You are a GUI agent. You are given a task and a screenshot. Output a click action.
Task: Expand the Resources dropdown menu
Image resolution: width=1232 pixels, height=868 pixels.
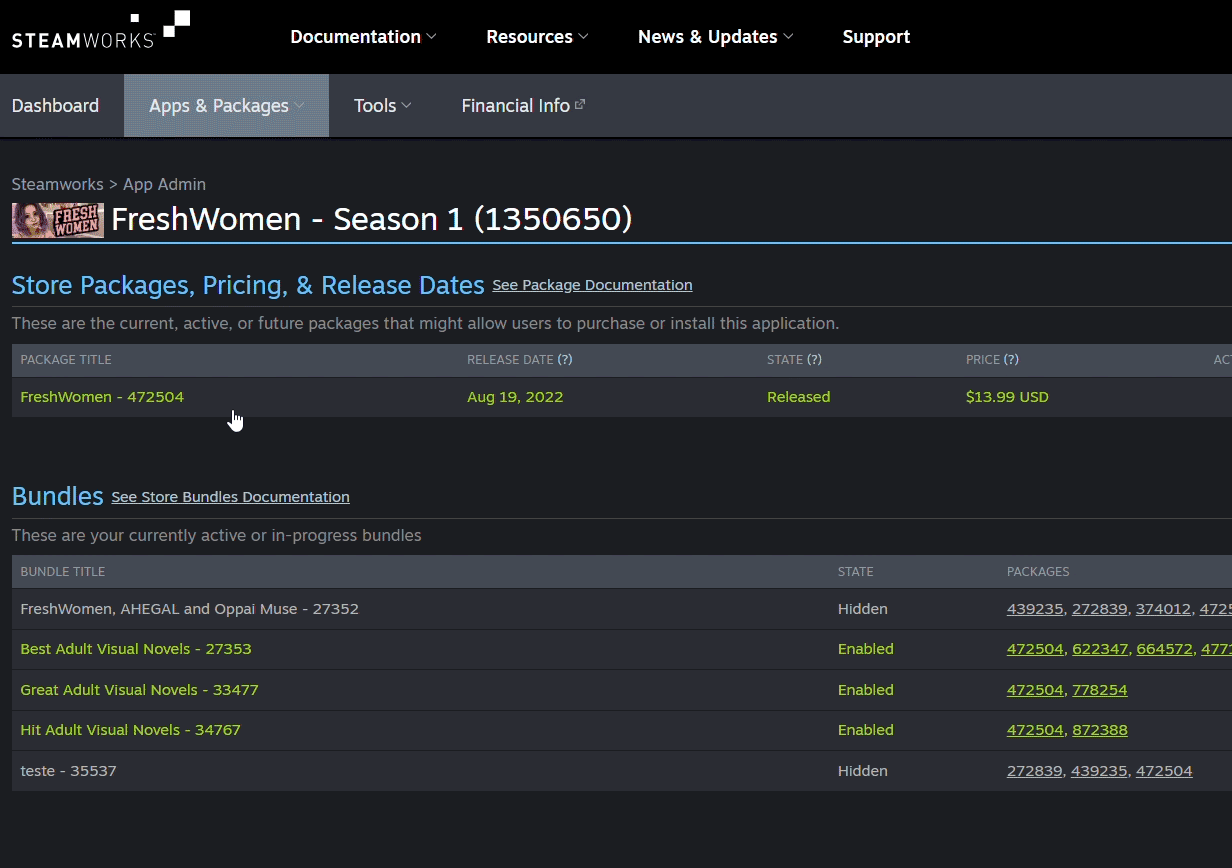pos(537,37)
